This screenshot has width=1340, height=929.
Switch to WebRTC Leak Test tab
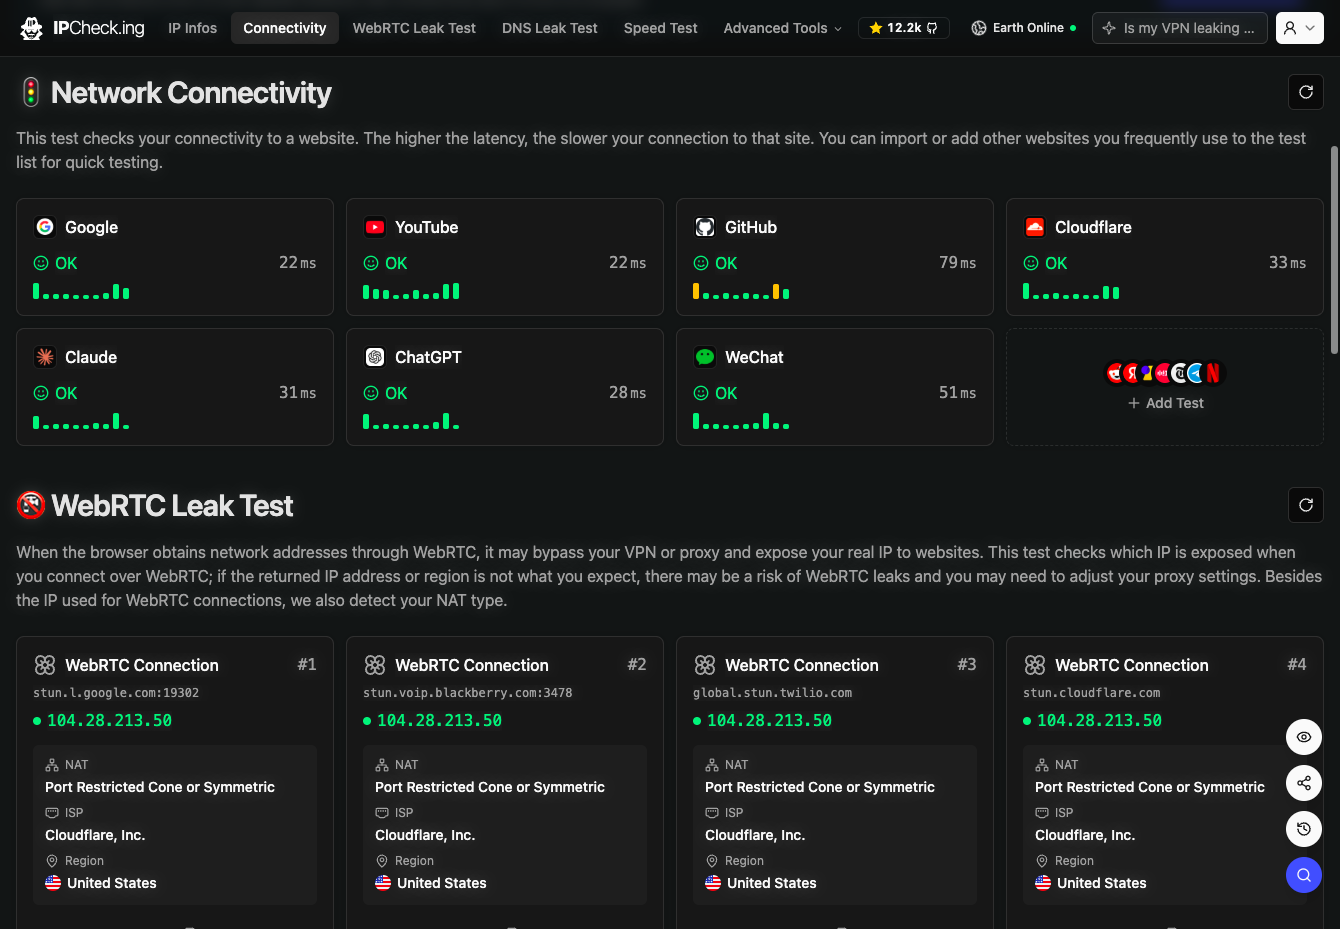coord(414,28)
